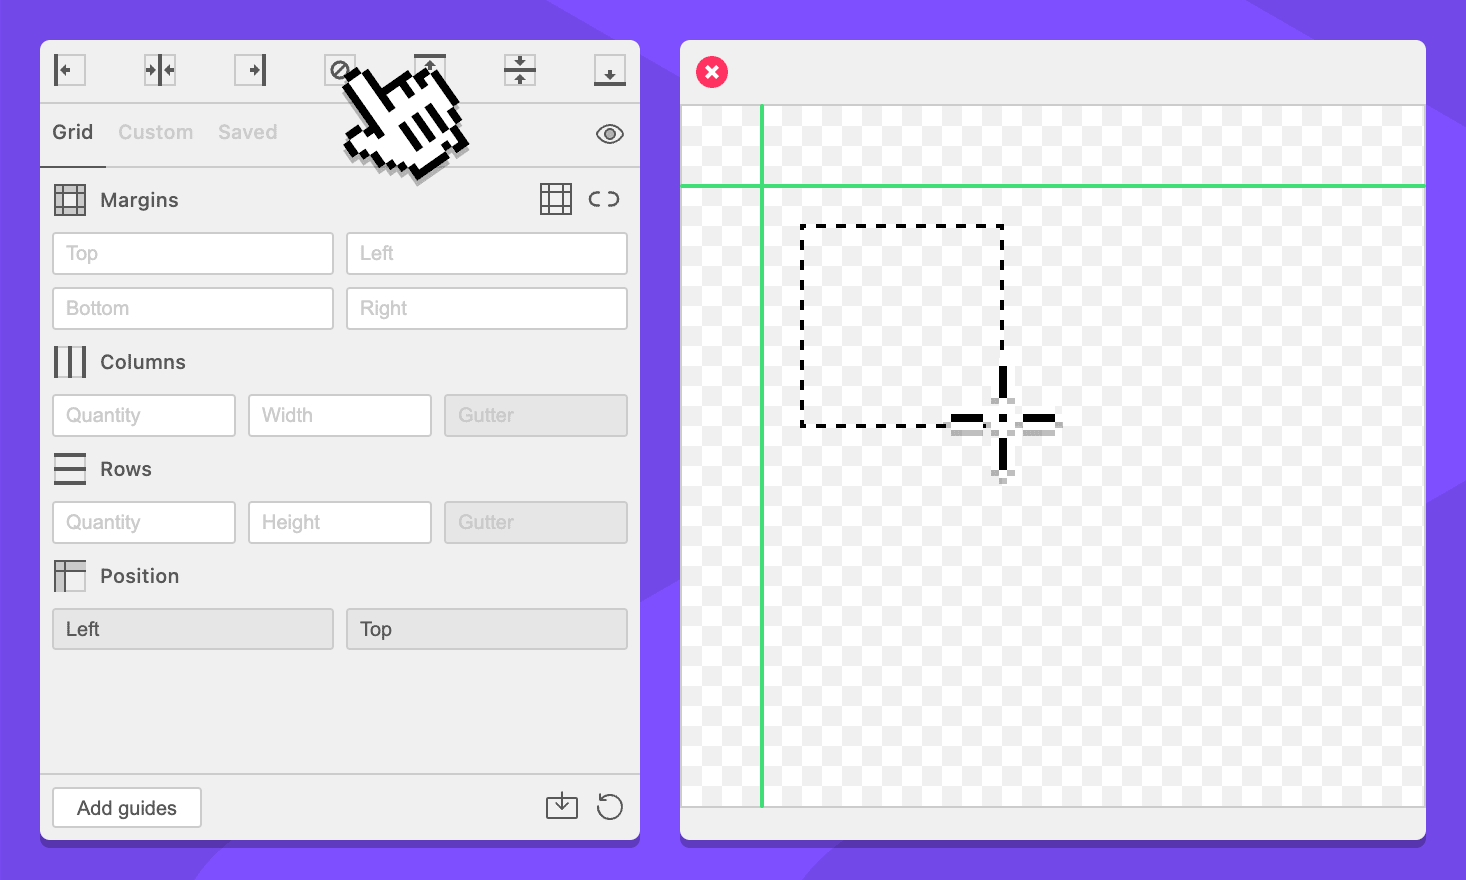Add a guide to the left edge

[x=69, y=70]
